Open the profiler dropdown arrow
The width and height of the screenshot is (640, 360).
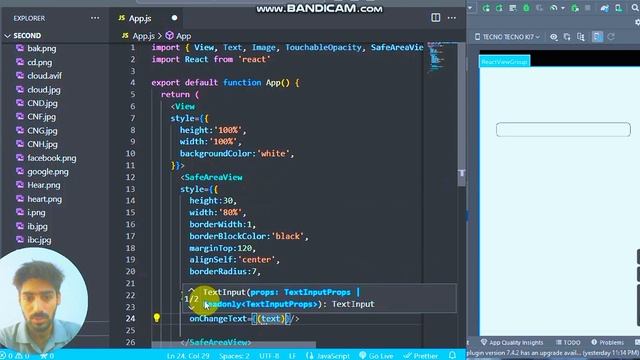pos(563,8)
